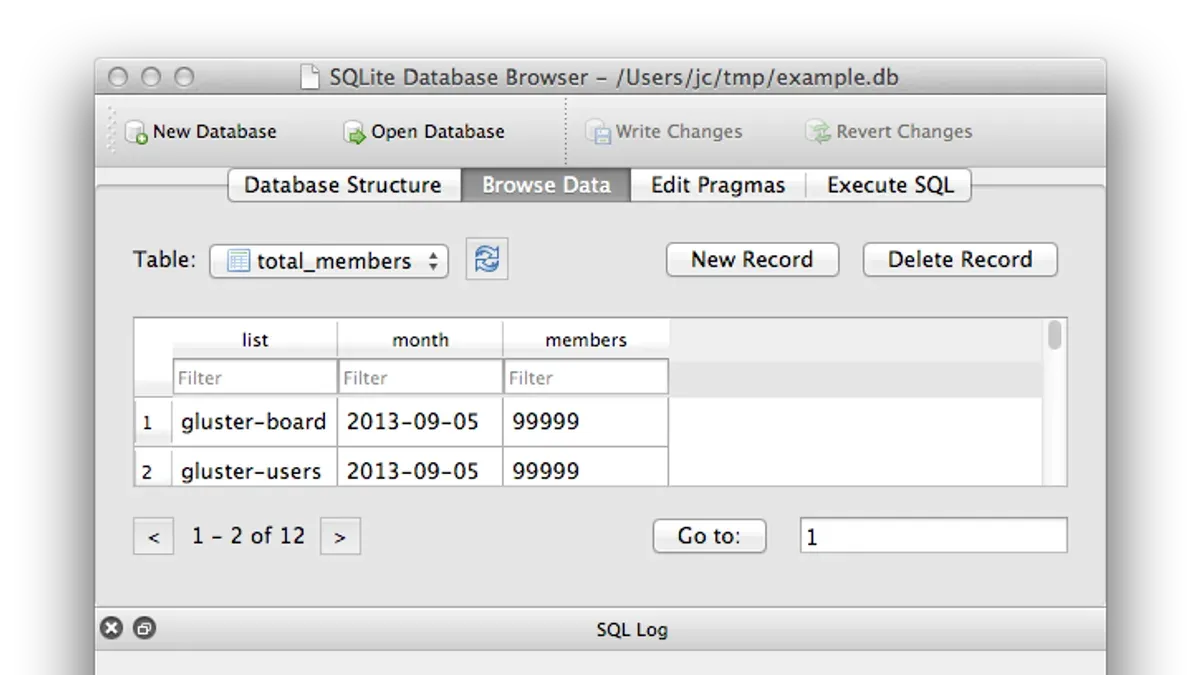The image size is (1200, 675).
Task: Sort by the members column header
Action: pos(586,339)
